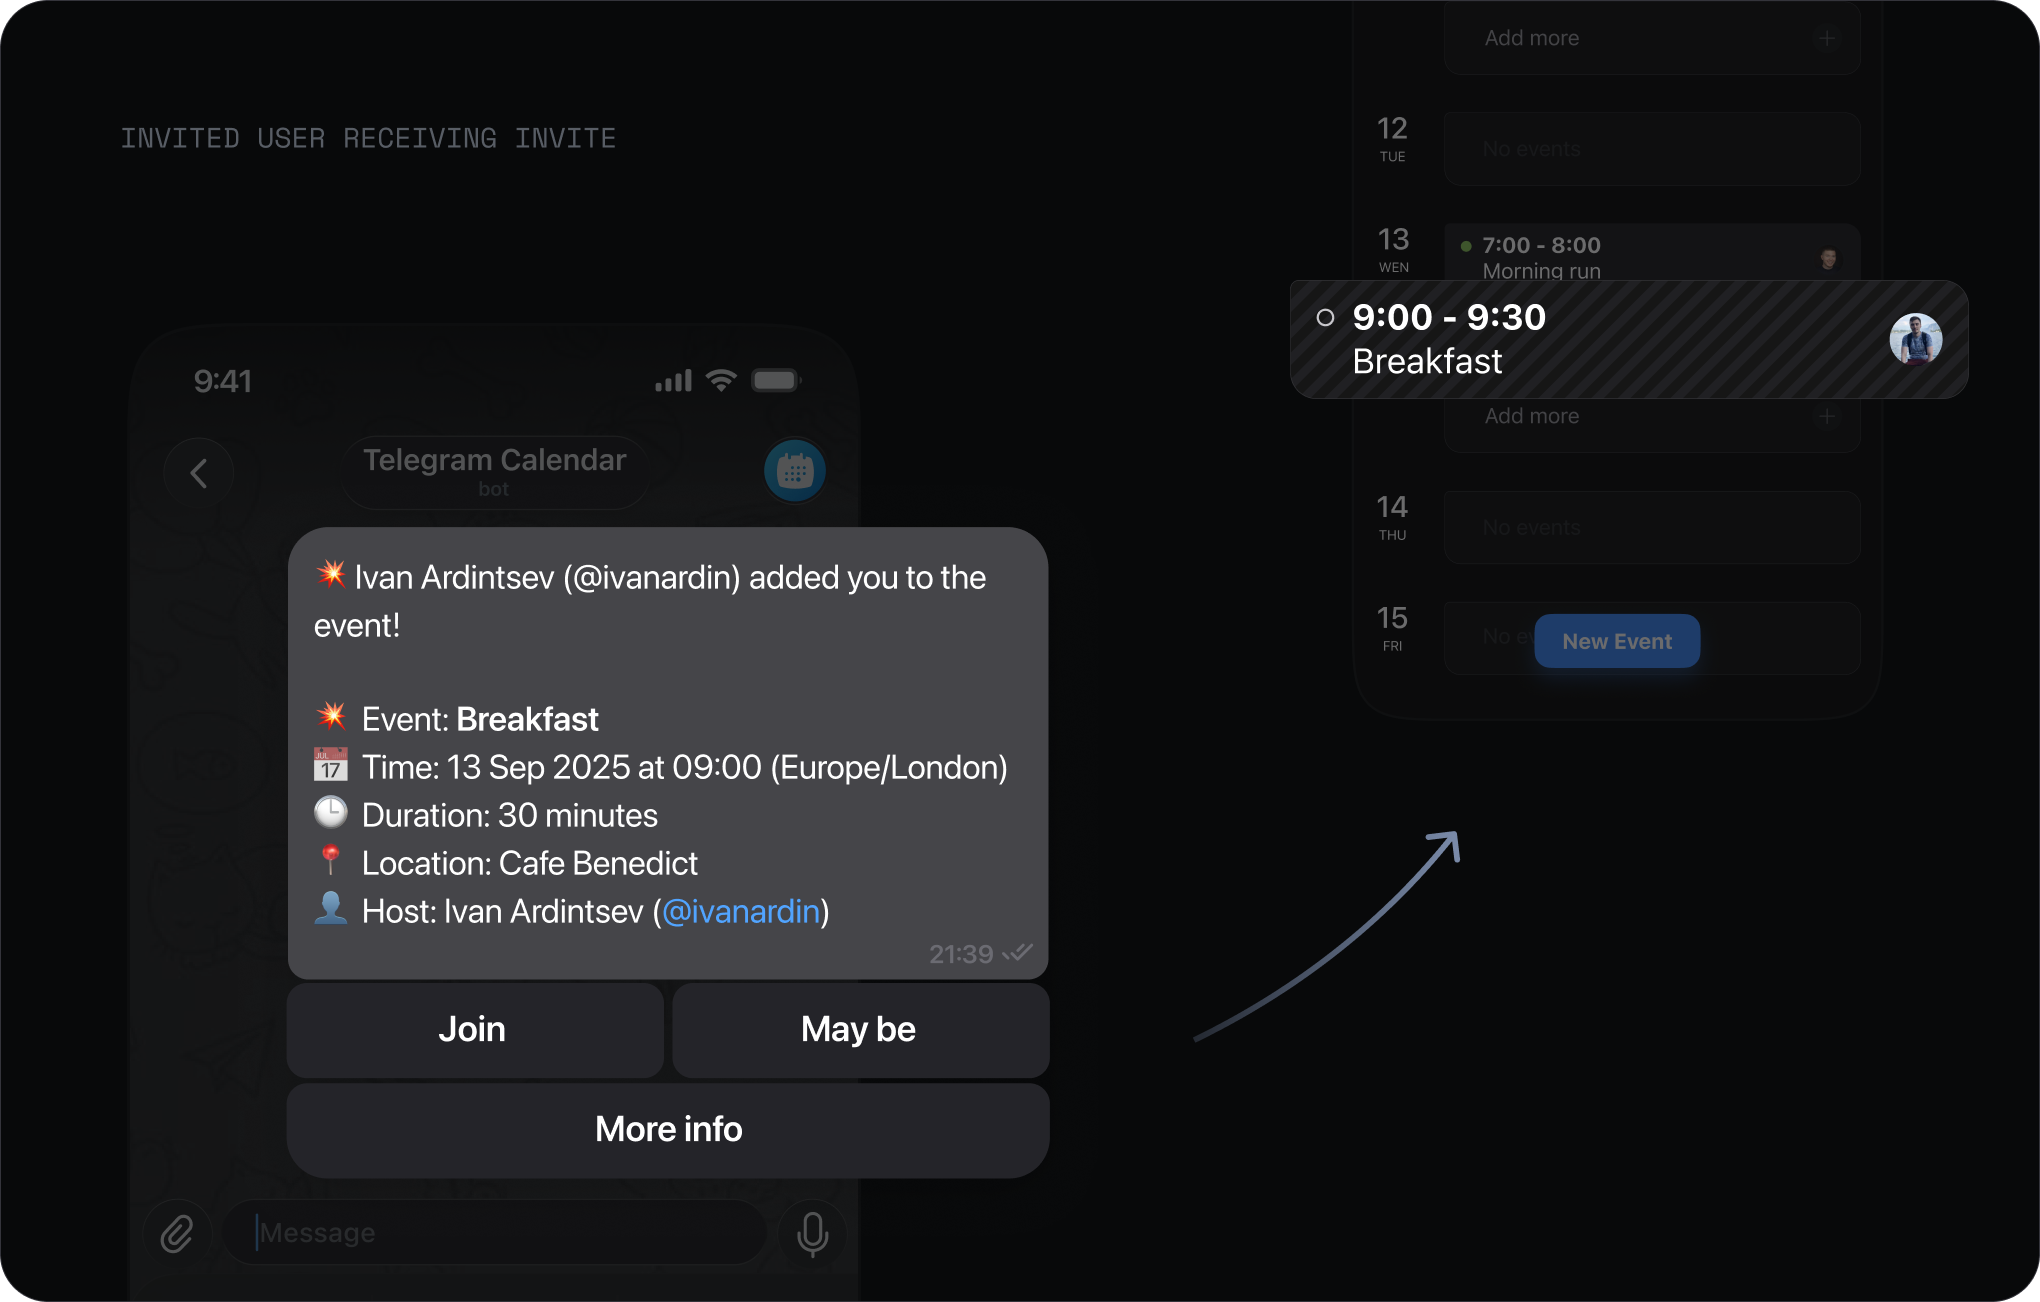Click the 21:39 message timestamp
The image size is (2040, 1302).
961,954
